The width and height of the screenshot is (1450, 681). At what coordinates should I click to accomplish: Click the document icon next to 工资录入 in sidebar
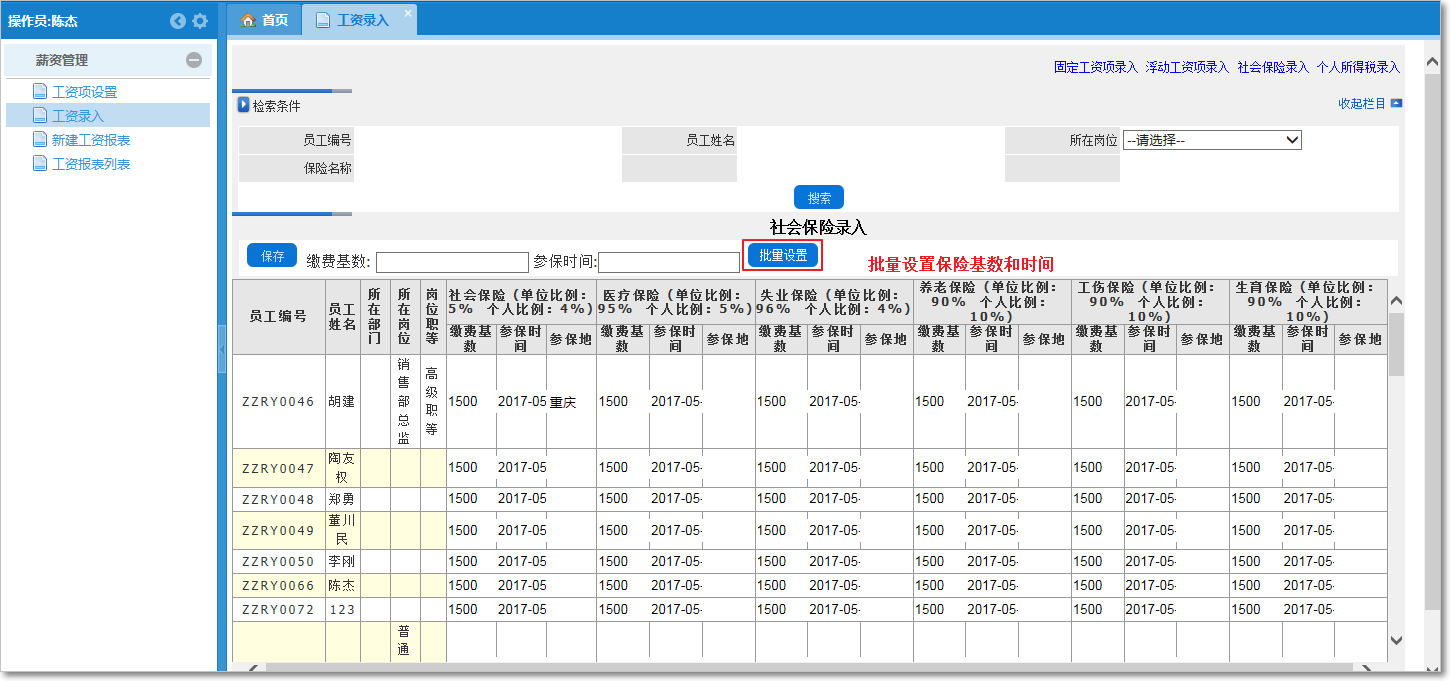click(x=40, y=114)
